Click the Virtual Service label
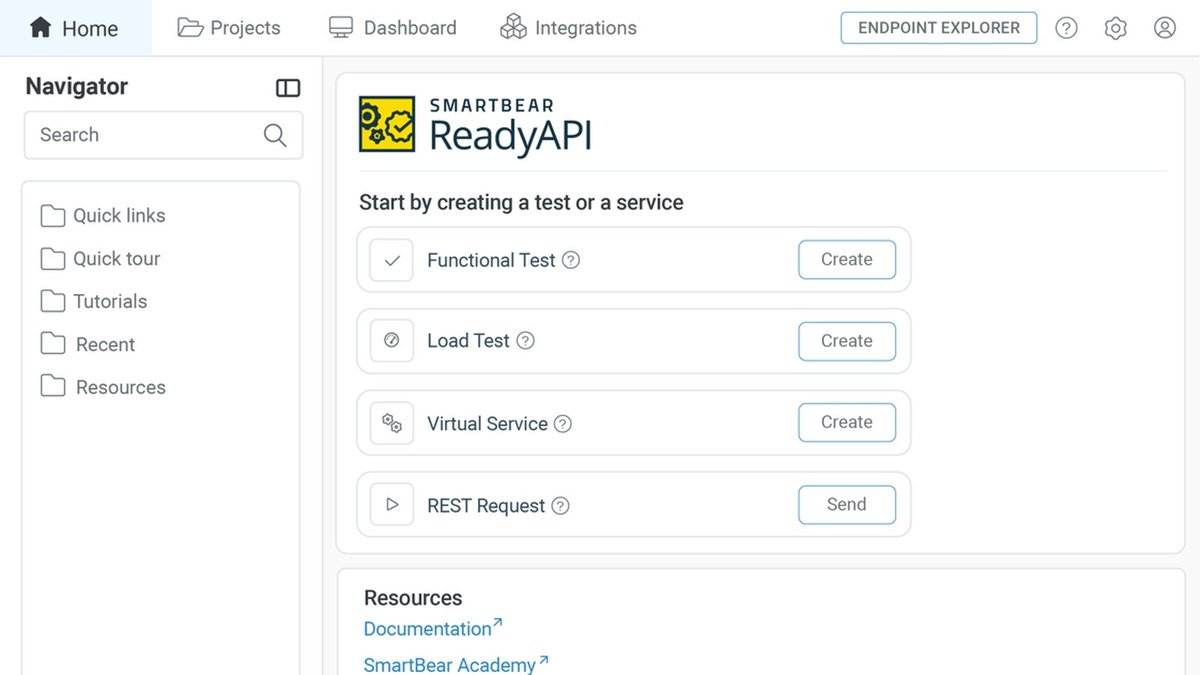Viewport: 1200px width, 675px height. 487,424
